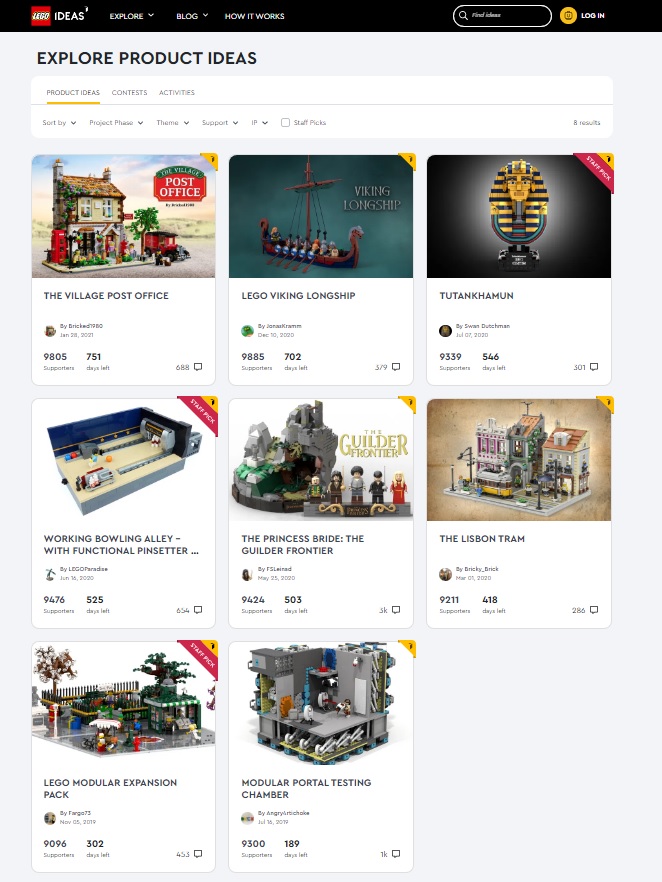Click the LEGO Ideas logo
This screenshot has height=882, width=662.
(59, 15)
